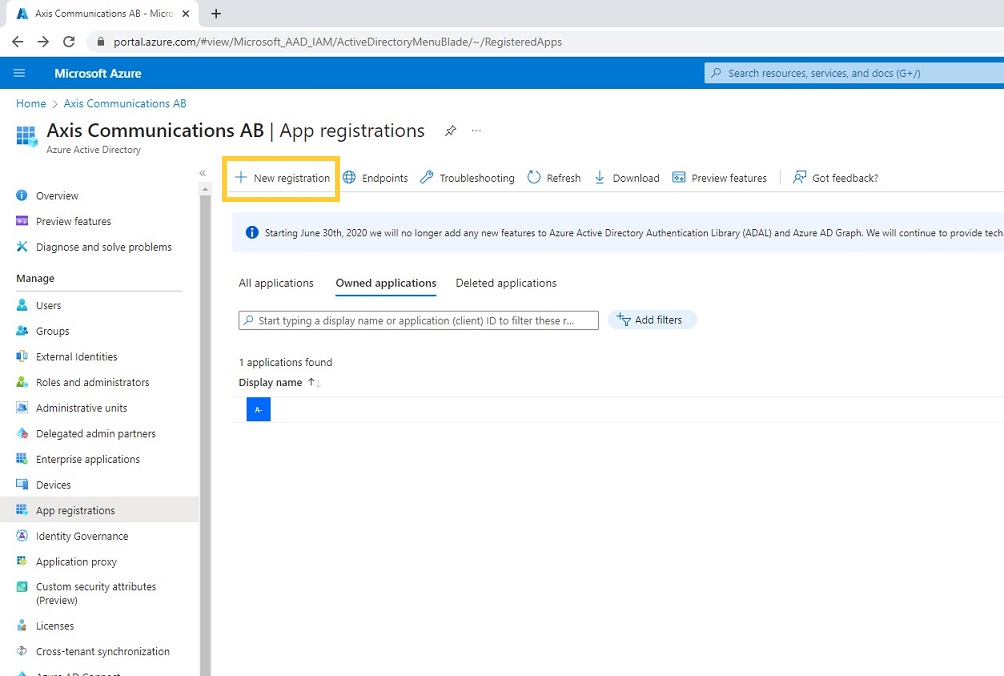Click the Troubleshooting wrench icon
1004x676 pixels.
tap(426, 177)
